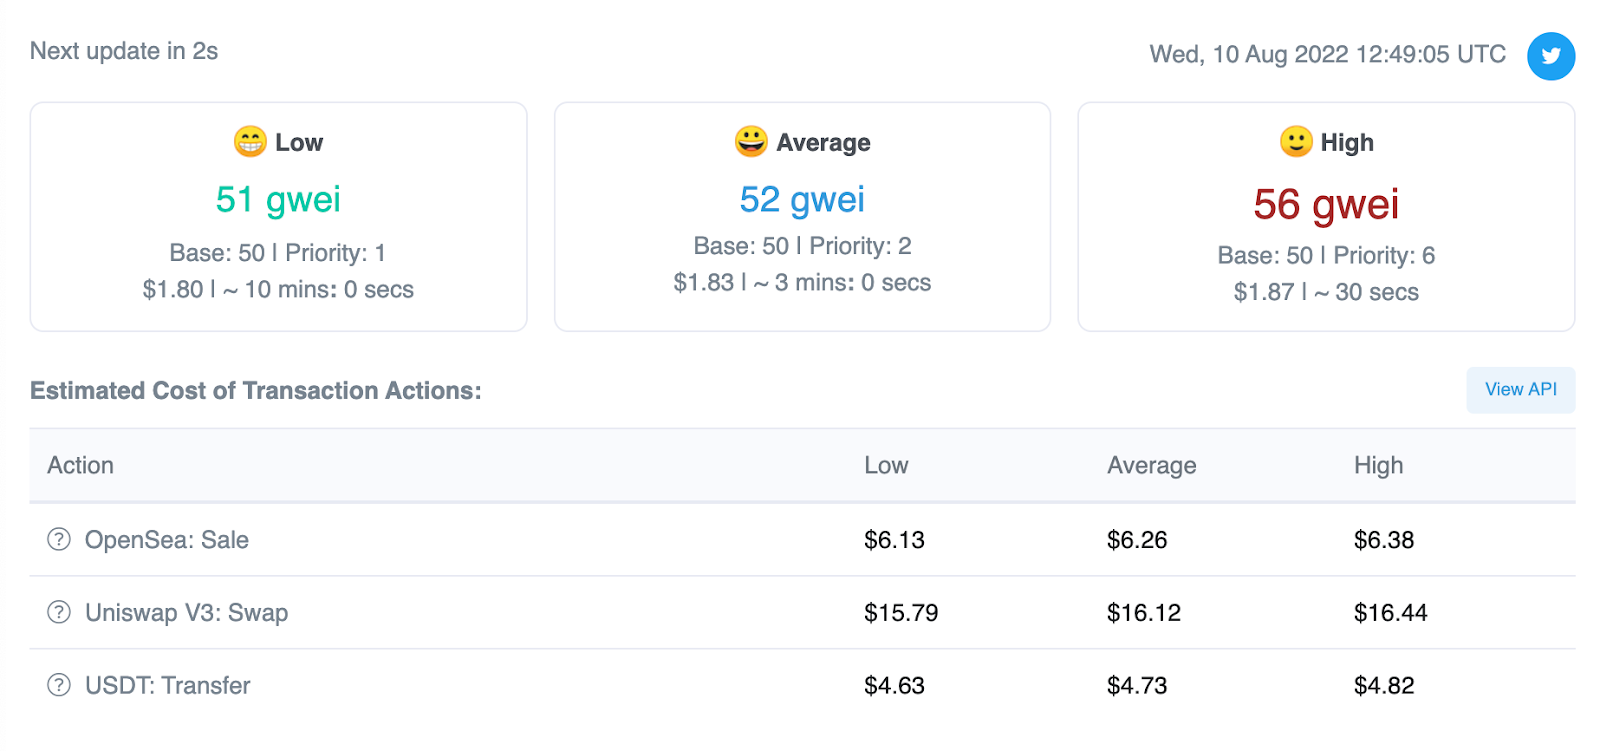
Task: Click the slight-smile emoji on High card
Action: 1296,142
